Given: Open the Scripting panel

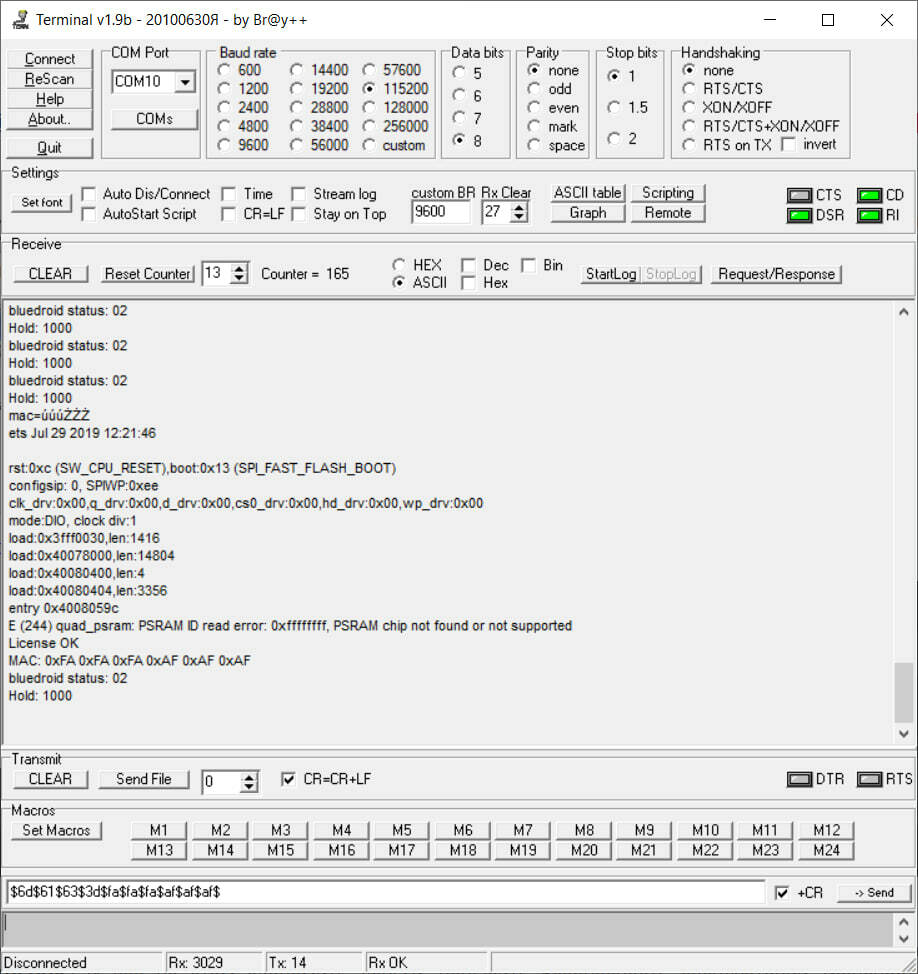Looking at the screenshot, I should pyautogui.click(x=668, y=193).
